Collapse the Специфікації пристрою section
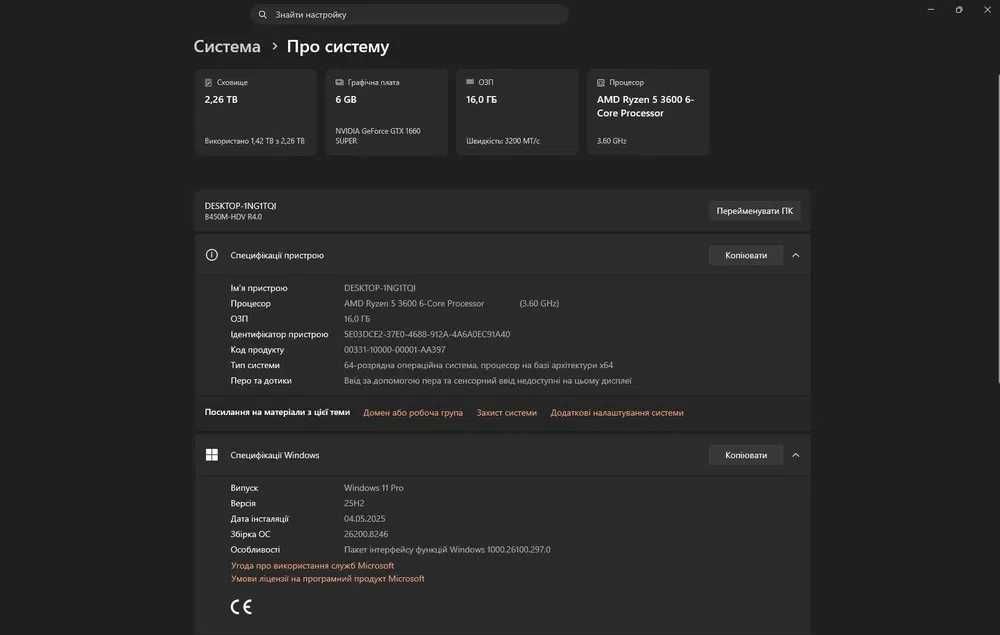The width and height of the screenshot is (1000, 635). (795, 255)
